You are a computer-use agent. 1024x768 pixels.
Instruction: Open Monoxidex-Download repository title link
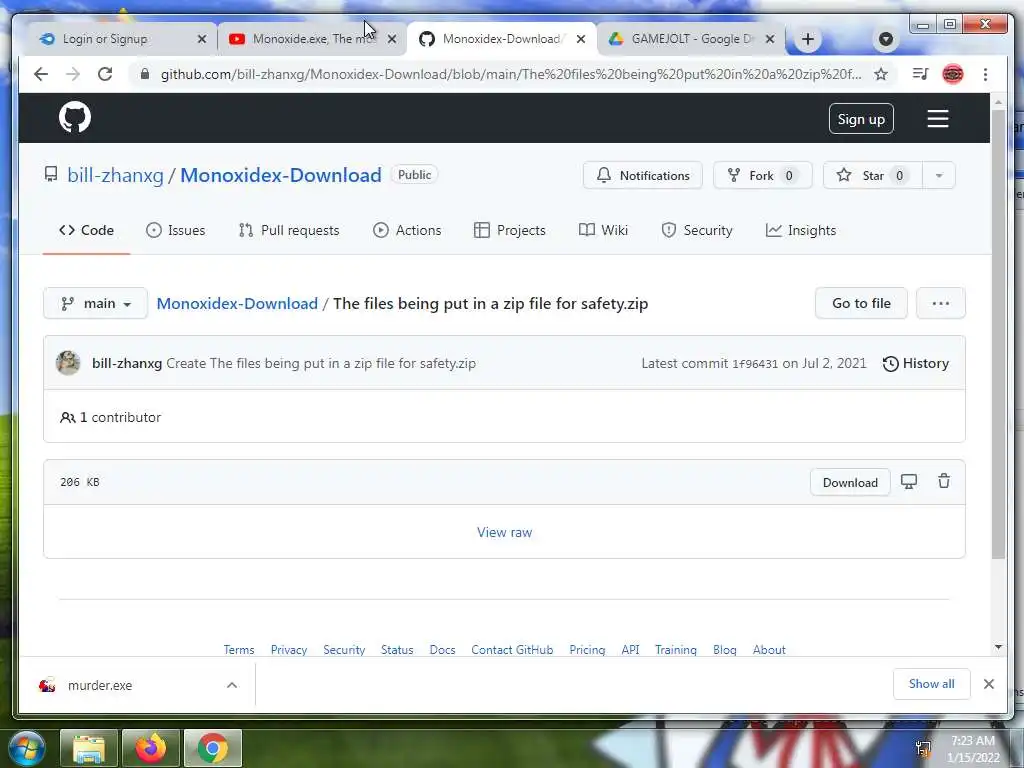(x=281, y=175)
